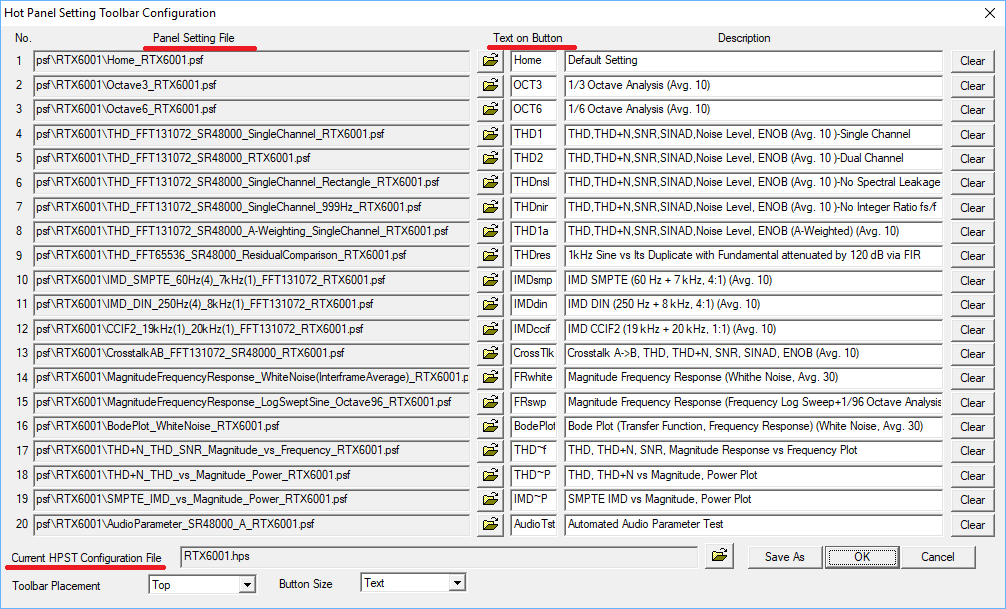Edit OCT3 button text field

533,85
